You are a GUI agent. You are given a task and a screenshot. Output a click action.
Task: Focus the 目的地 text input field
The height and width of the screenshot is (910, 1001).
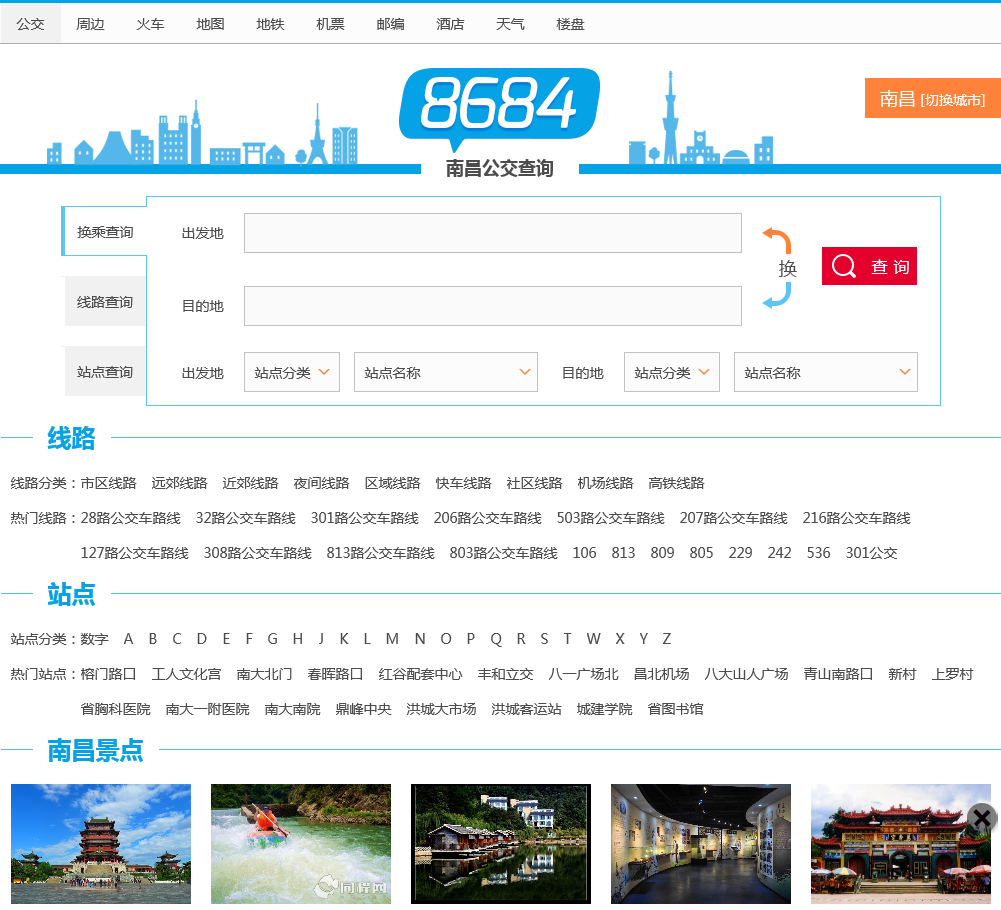pyautogui.click(x=492, y=306)
